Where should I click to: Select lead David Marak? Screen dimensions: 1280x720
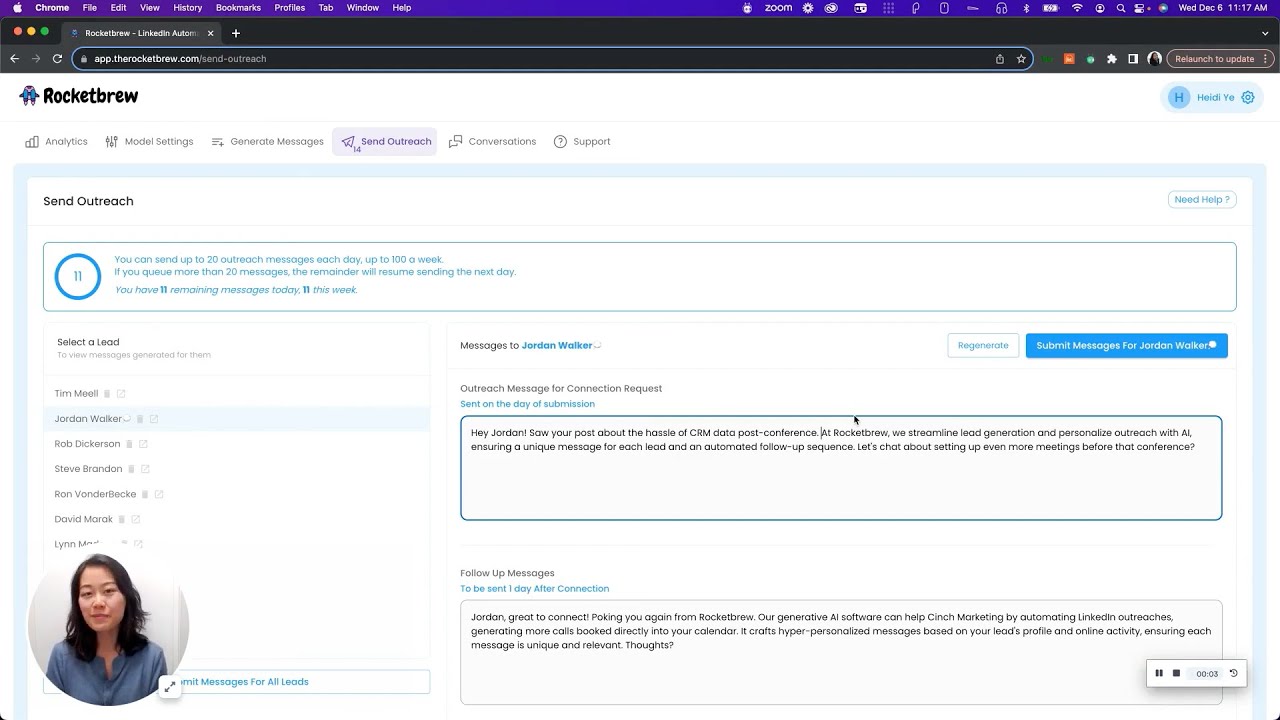83,520
